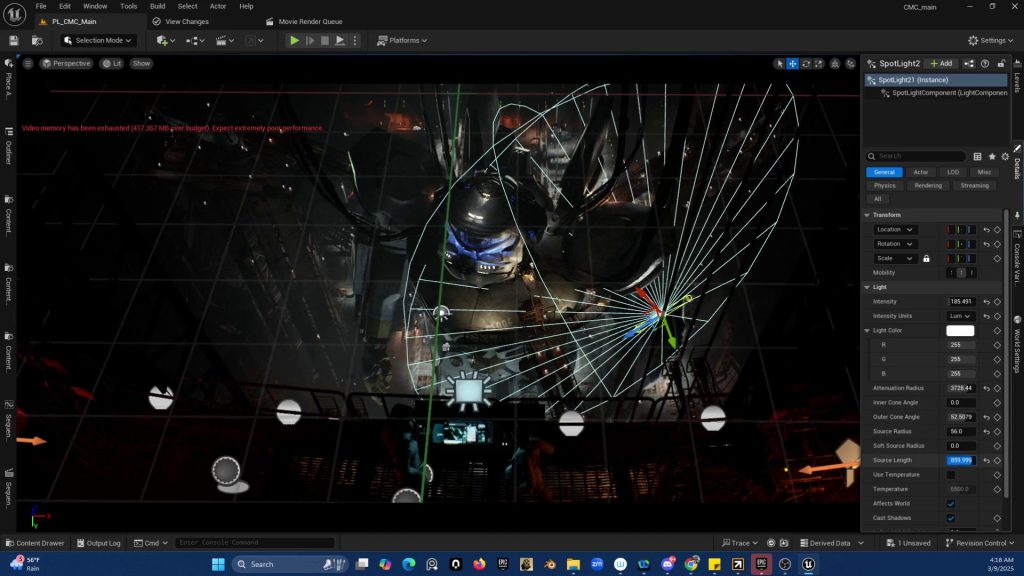Viewport: 1024px width, 576px height.
Task: Filter details by General category
Action: click(x=884, y=172)
